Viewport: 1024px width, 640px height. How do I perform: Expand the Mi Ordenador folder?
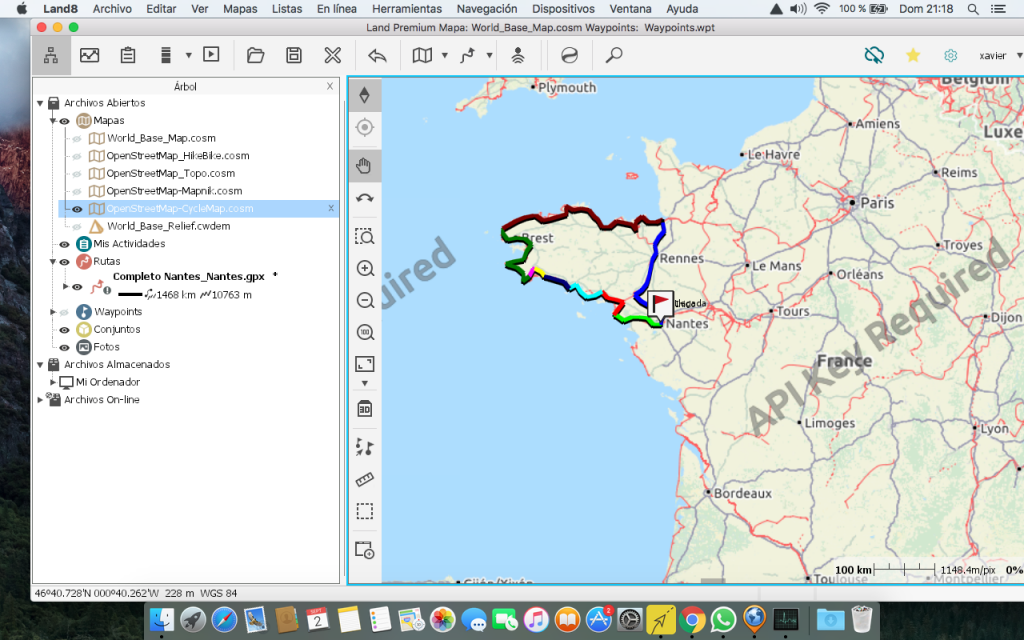coord(54,382)
